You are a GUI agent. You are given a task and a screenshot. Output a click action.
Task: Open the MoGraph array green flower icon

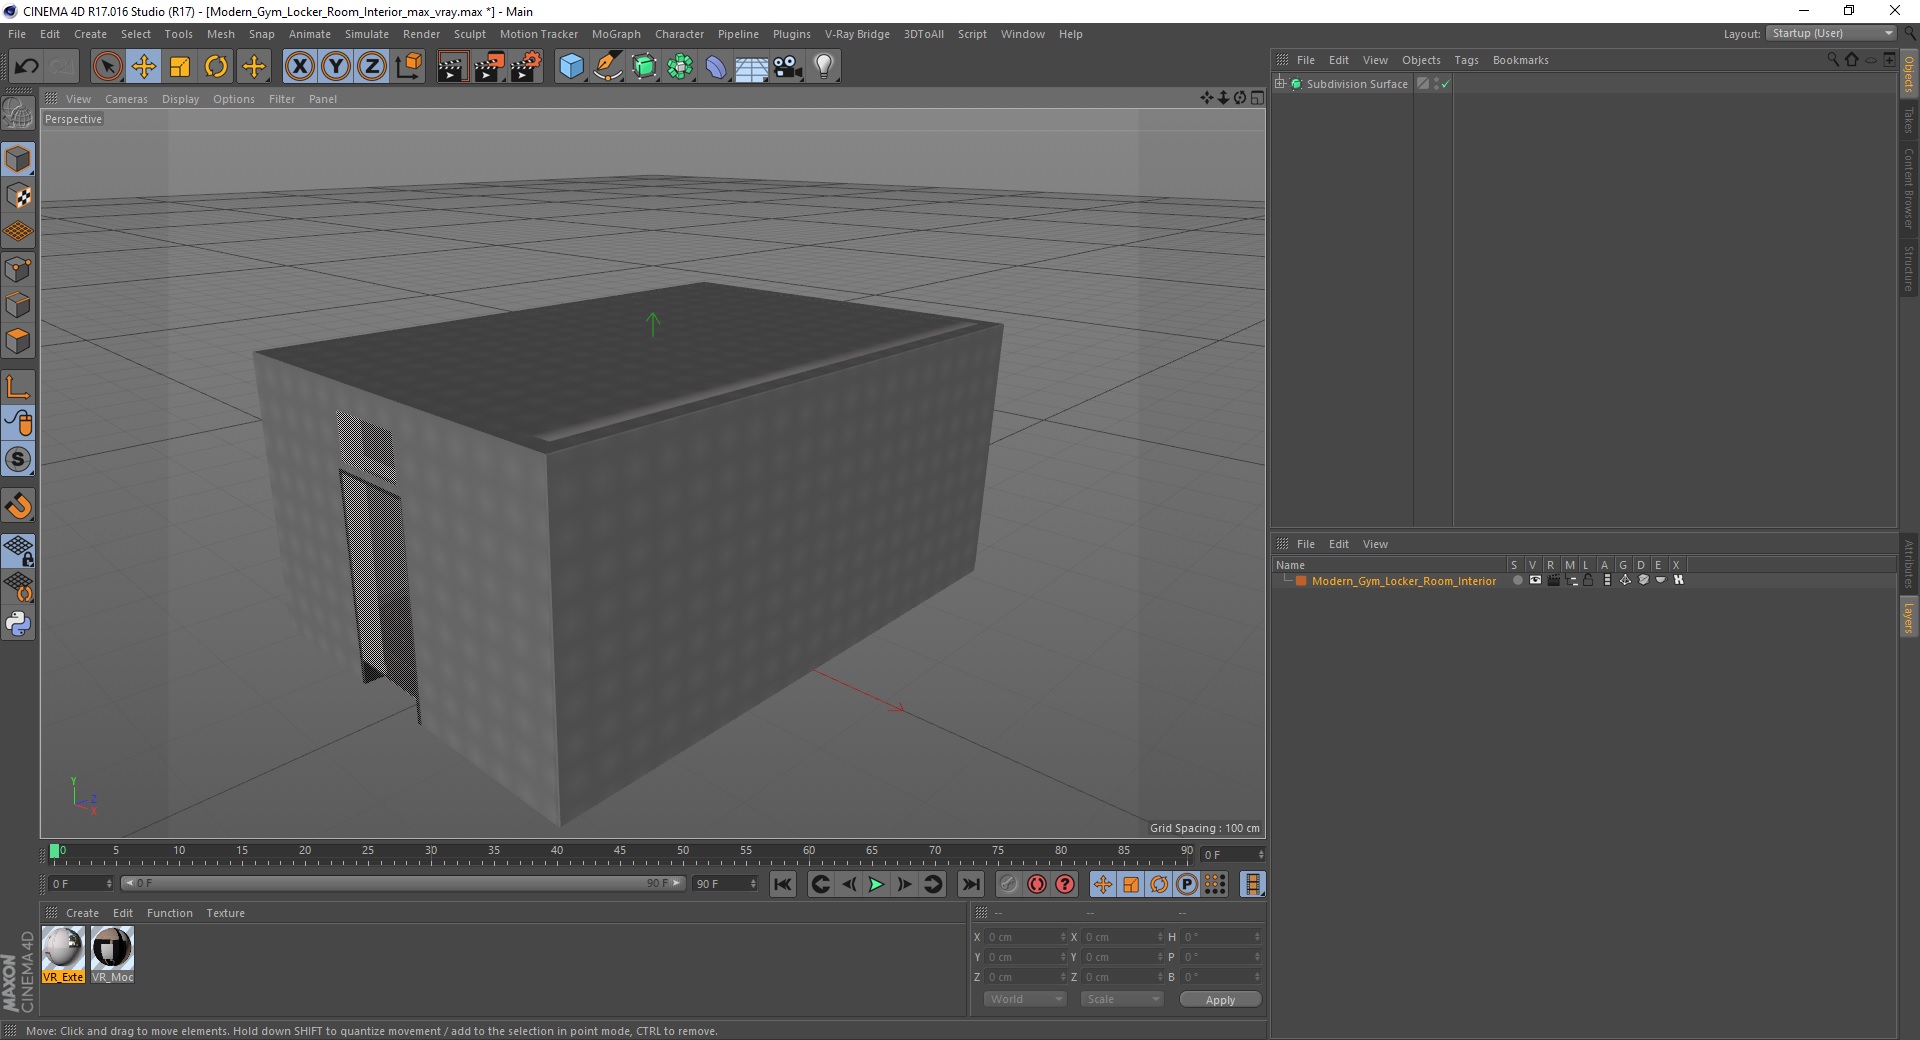(x=680, y=67)
